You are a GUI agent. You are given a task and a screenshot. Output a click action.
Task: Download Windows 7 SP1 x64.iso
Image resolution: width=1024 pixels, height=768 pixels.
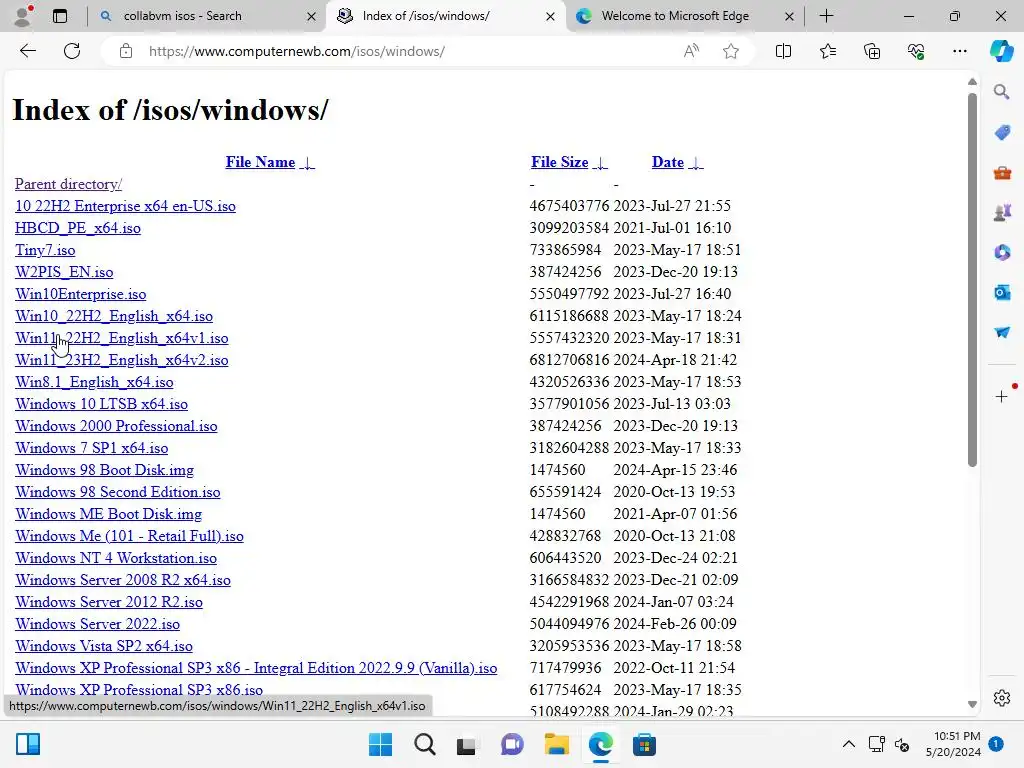(x=91, y=448)
